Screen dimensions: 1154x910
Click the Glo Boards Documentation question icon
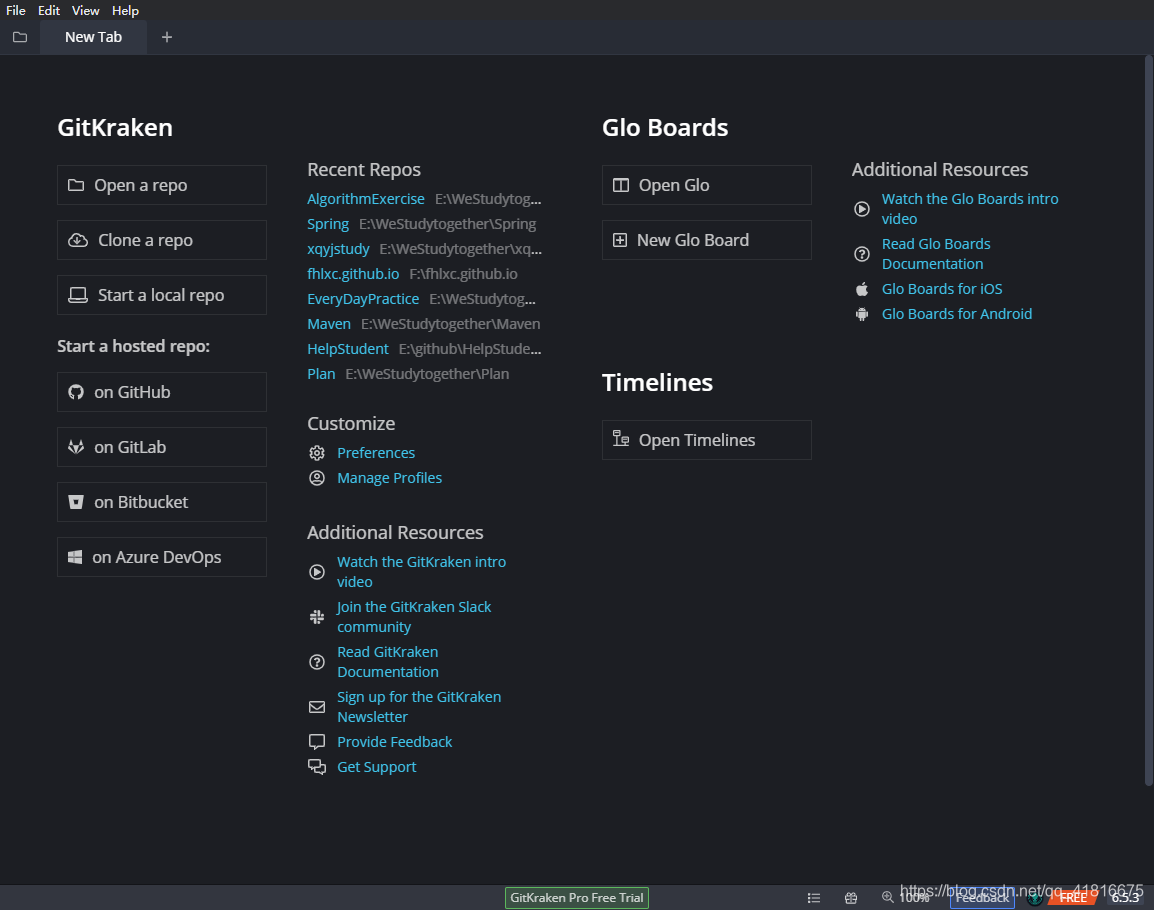pyautogui.click(x=862, y=254)
